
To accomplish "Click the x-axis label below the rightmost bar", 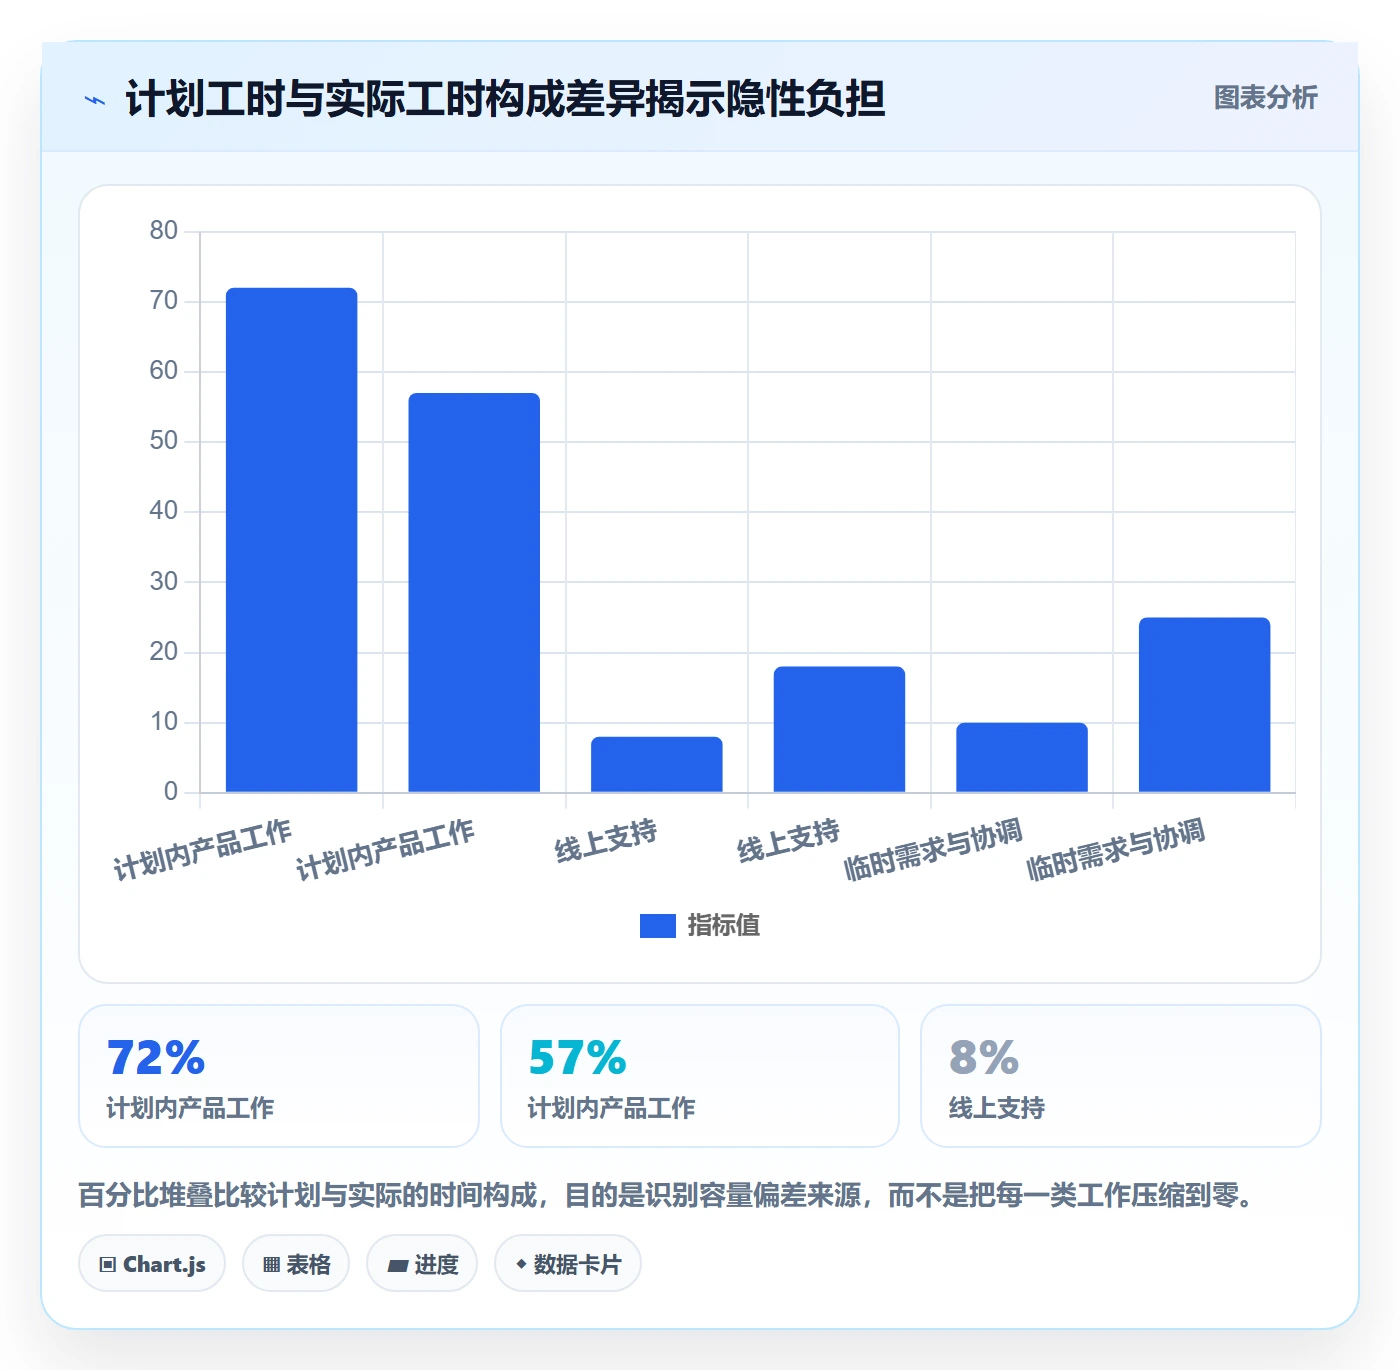I will (1116, 851).
